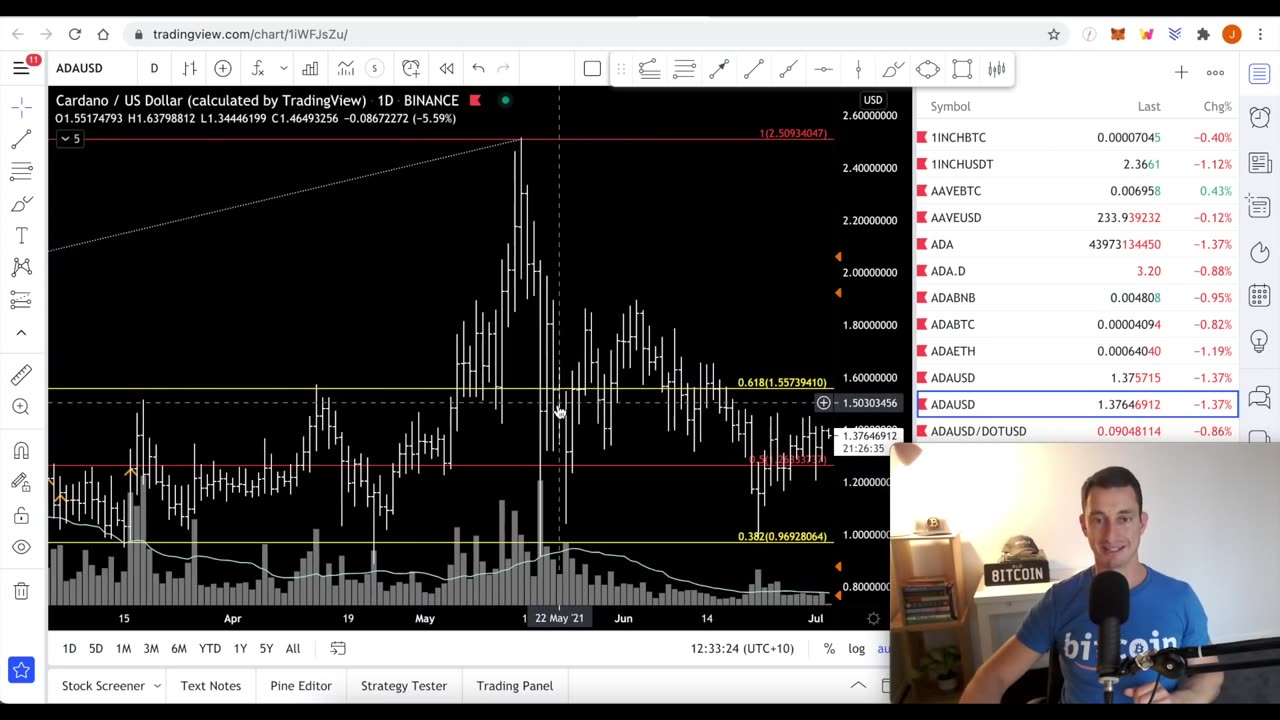This screenshot has width=1280, height=720.
Task: Open the hamburger menu with 11 notifications
Action: tap(21, 68)
